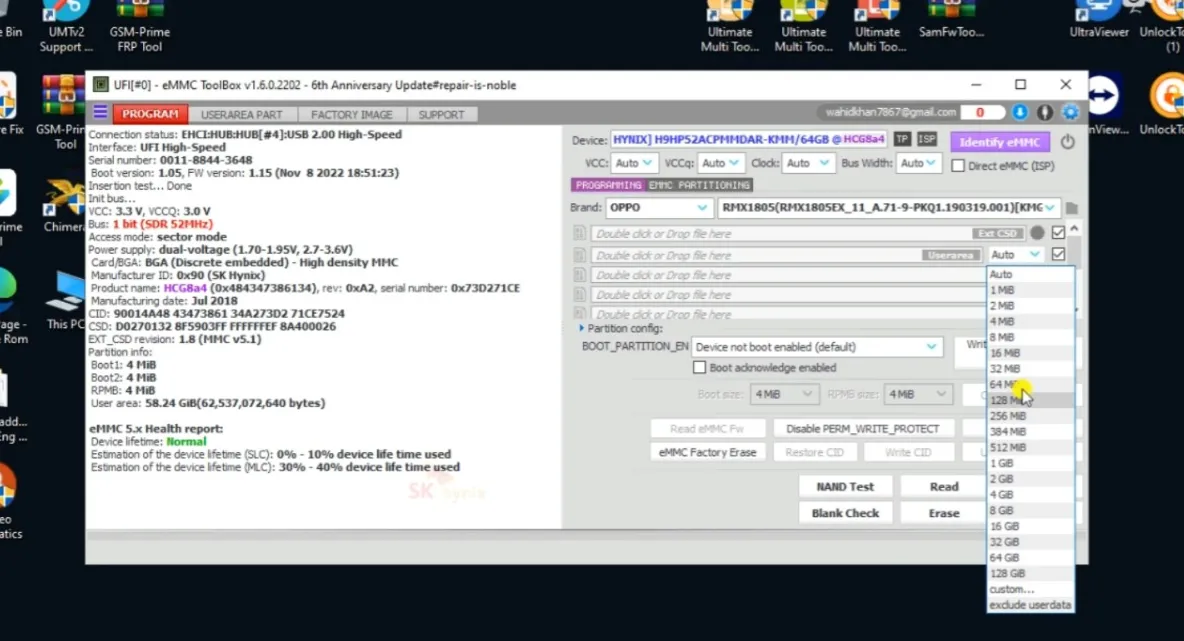Screen dimensions: 1184x641
Task: Click the eMMC ToolBox title bar app icon
Action: pos(100,85)
